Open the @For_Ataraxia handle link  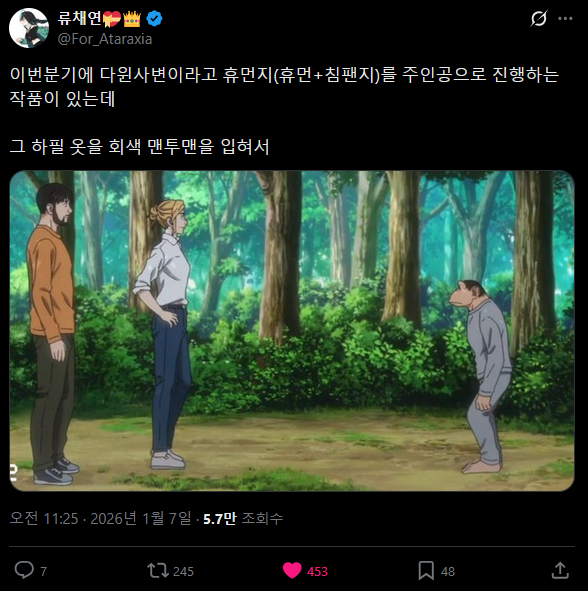click(105, 39)
